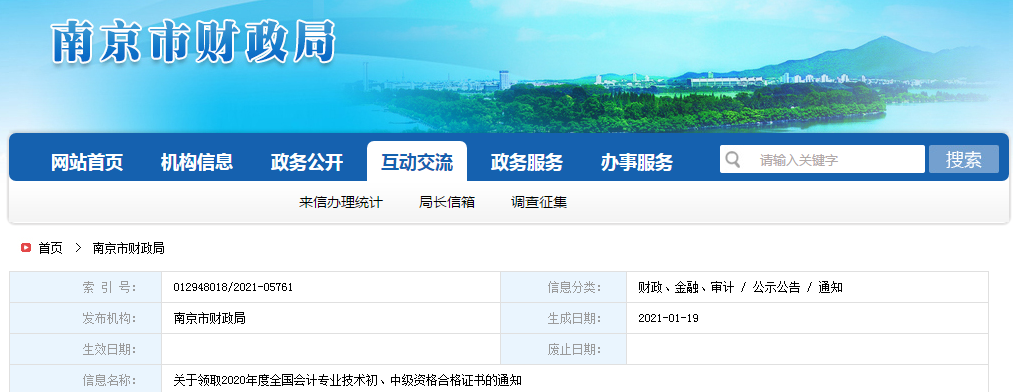The image size is (1013, 392).
Task: Select index number 012948018/2021-05761
Action: tap(233, 287)
